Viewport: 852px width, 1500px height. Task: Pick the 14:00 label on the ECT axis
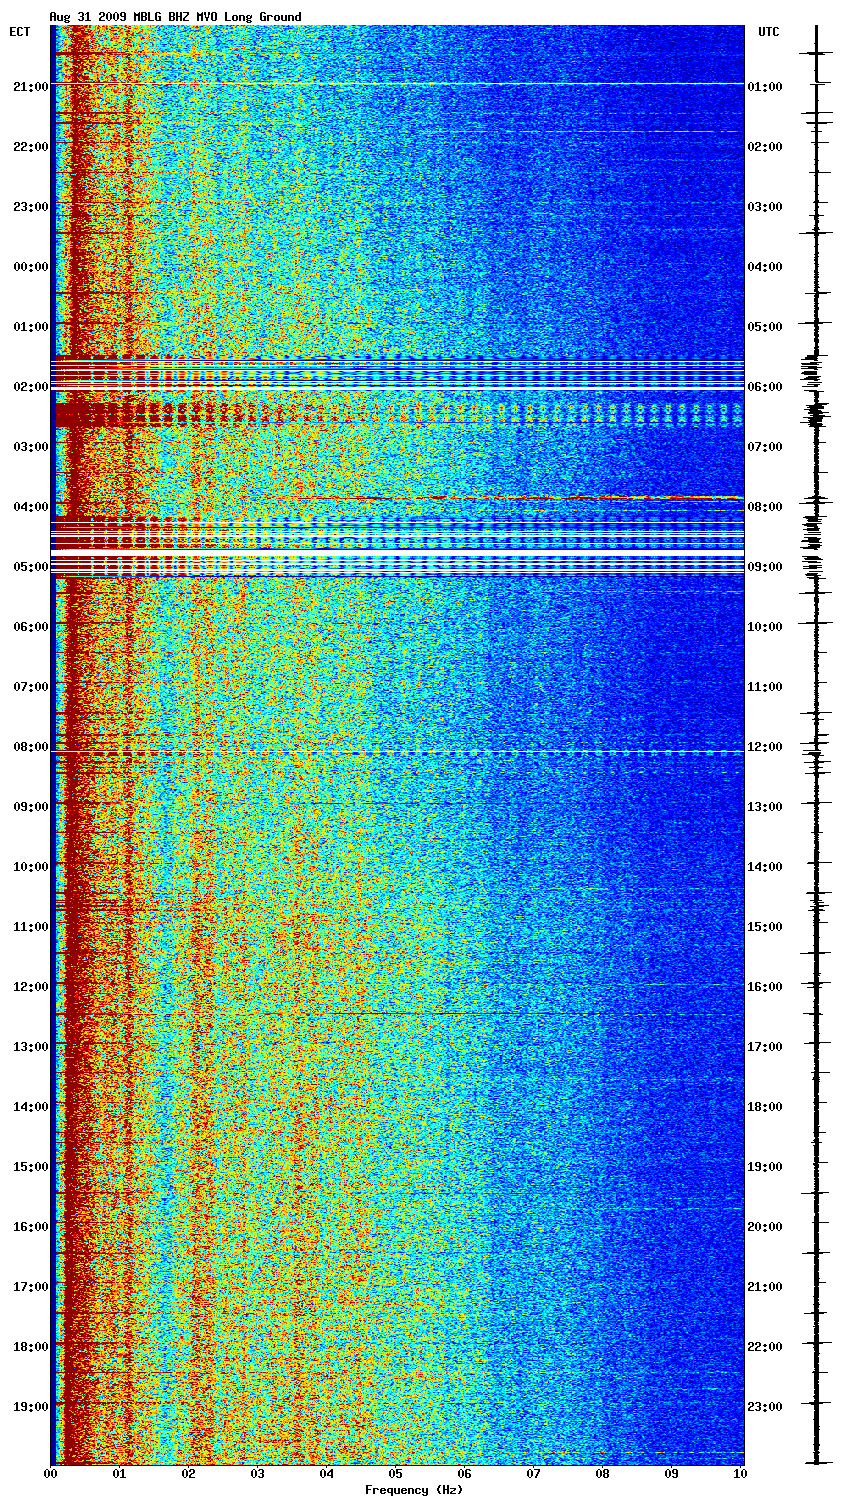[x=31, y=1107]
